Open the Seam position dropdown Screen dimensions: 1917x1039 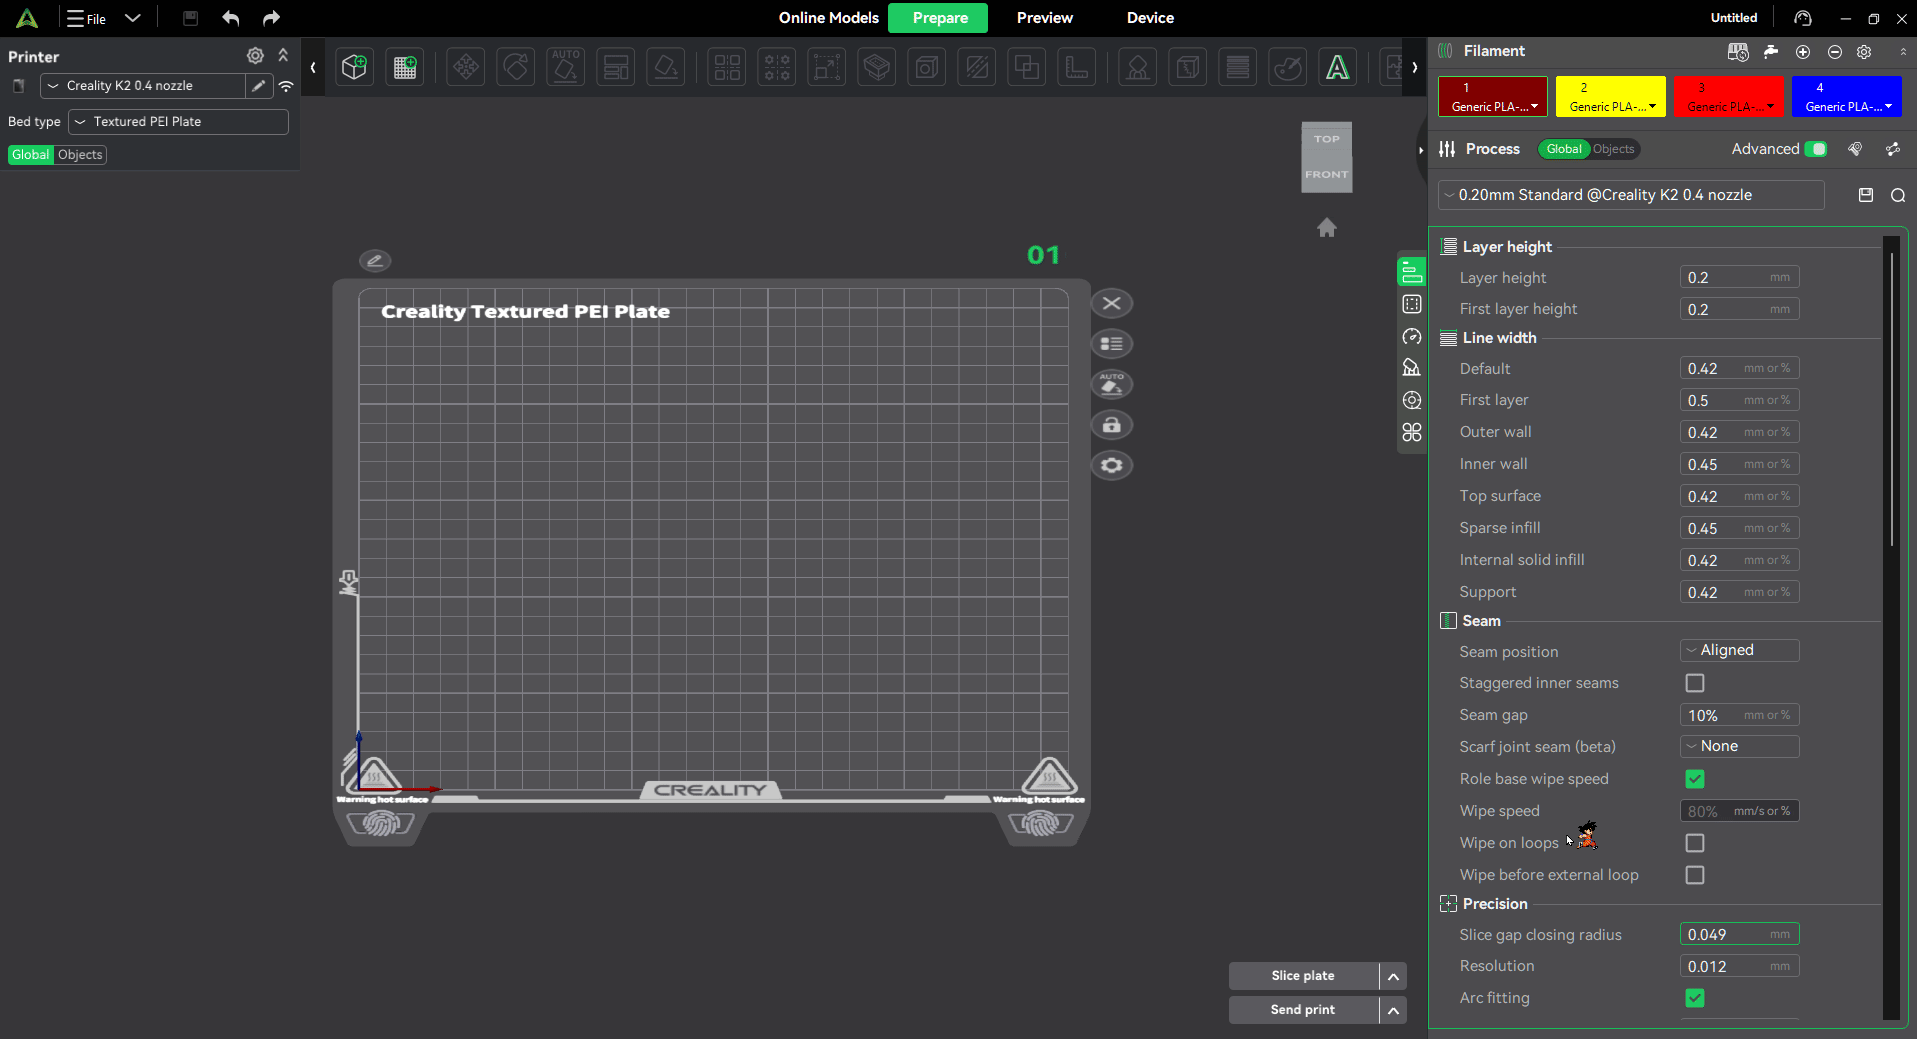tap(1739, 650)
